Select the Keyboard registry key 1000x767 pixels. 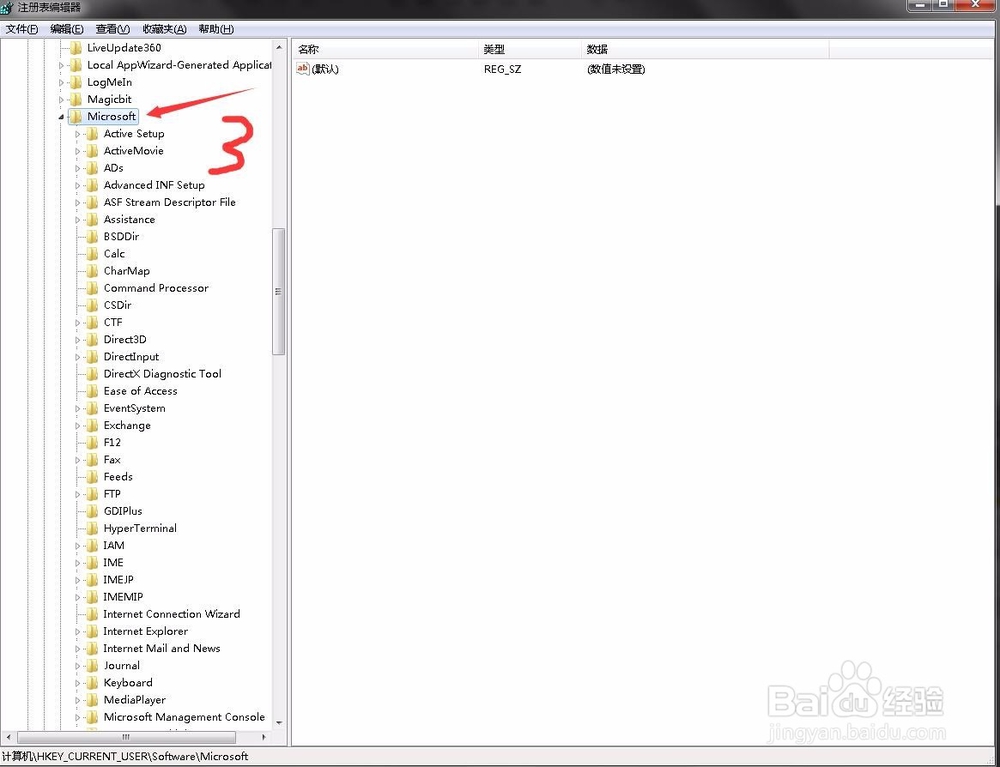[x=128, y=683]
